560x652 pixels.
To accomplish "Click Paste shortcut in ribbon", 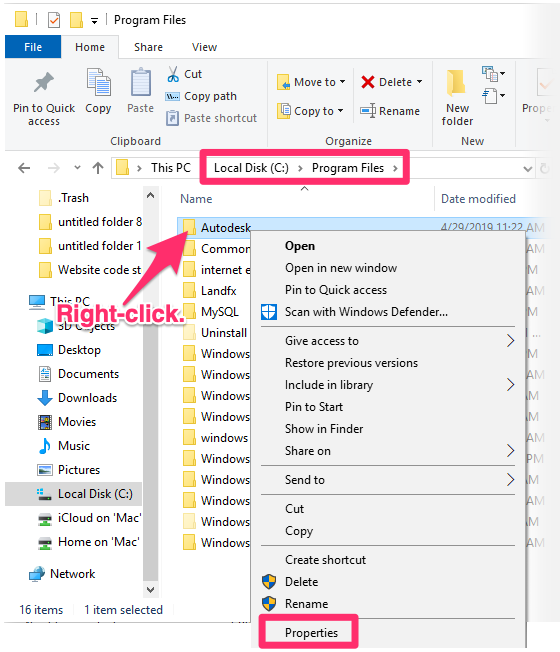I will (x=212, y=118).
